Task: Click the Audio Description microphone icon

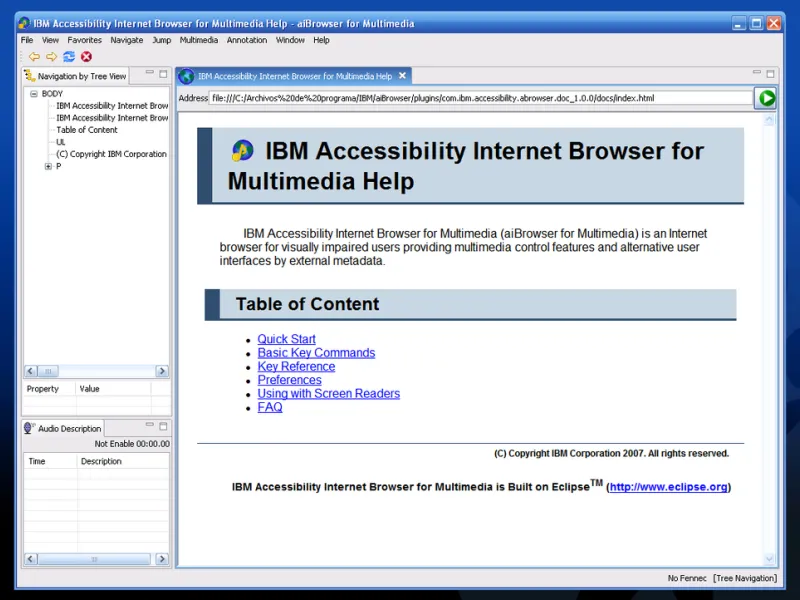Action: [x=29, y=428]
